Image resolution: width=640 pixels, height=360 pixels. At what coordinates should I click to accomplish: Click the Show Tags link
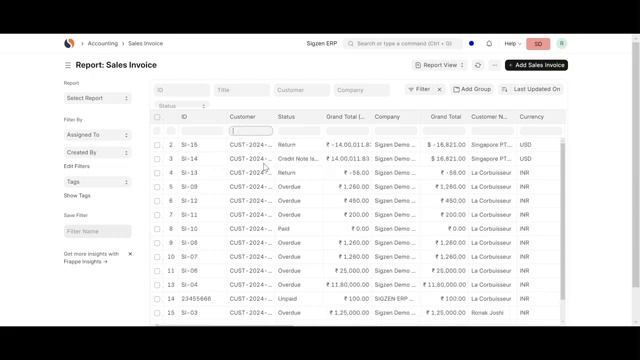(77, 196)
